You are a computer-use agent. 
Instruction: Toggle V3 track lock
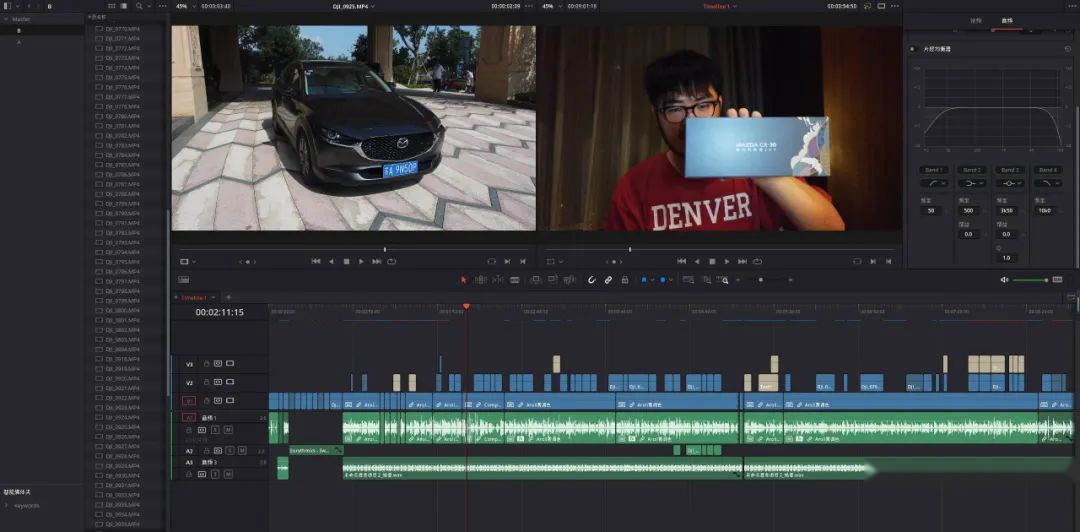click(207, 363)
